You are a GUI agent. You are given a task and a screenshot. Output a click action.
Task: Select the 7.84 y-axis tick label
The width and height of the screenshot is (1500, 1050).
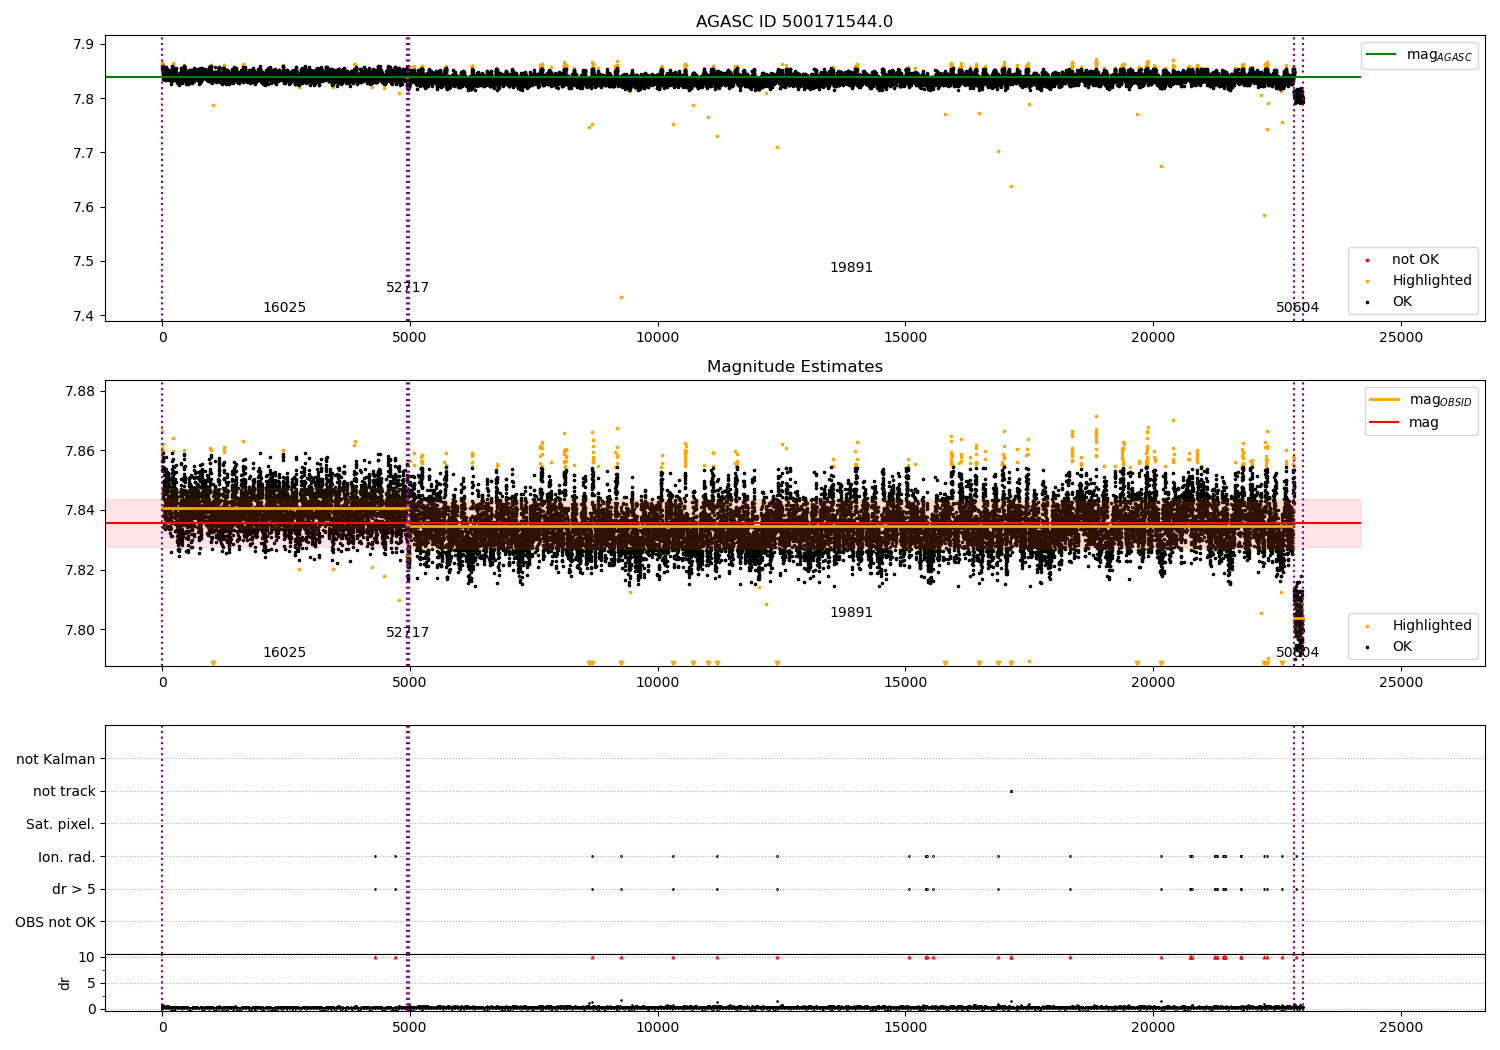pos(80,510)
